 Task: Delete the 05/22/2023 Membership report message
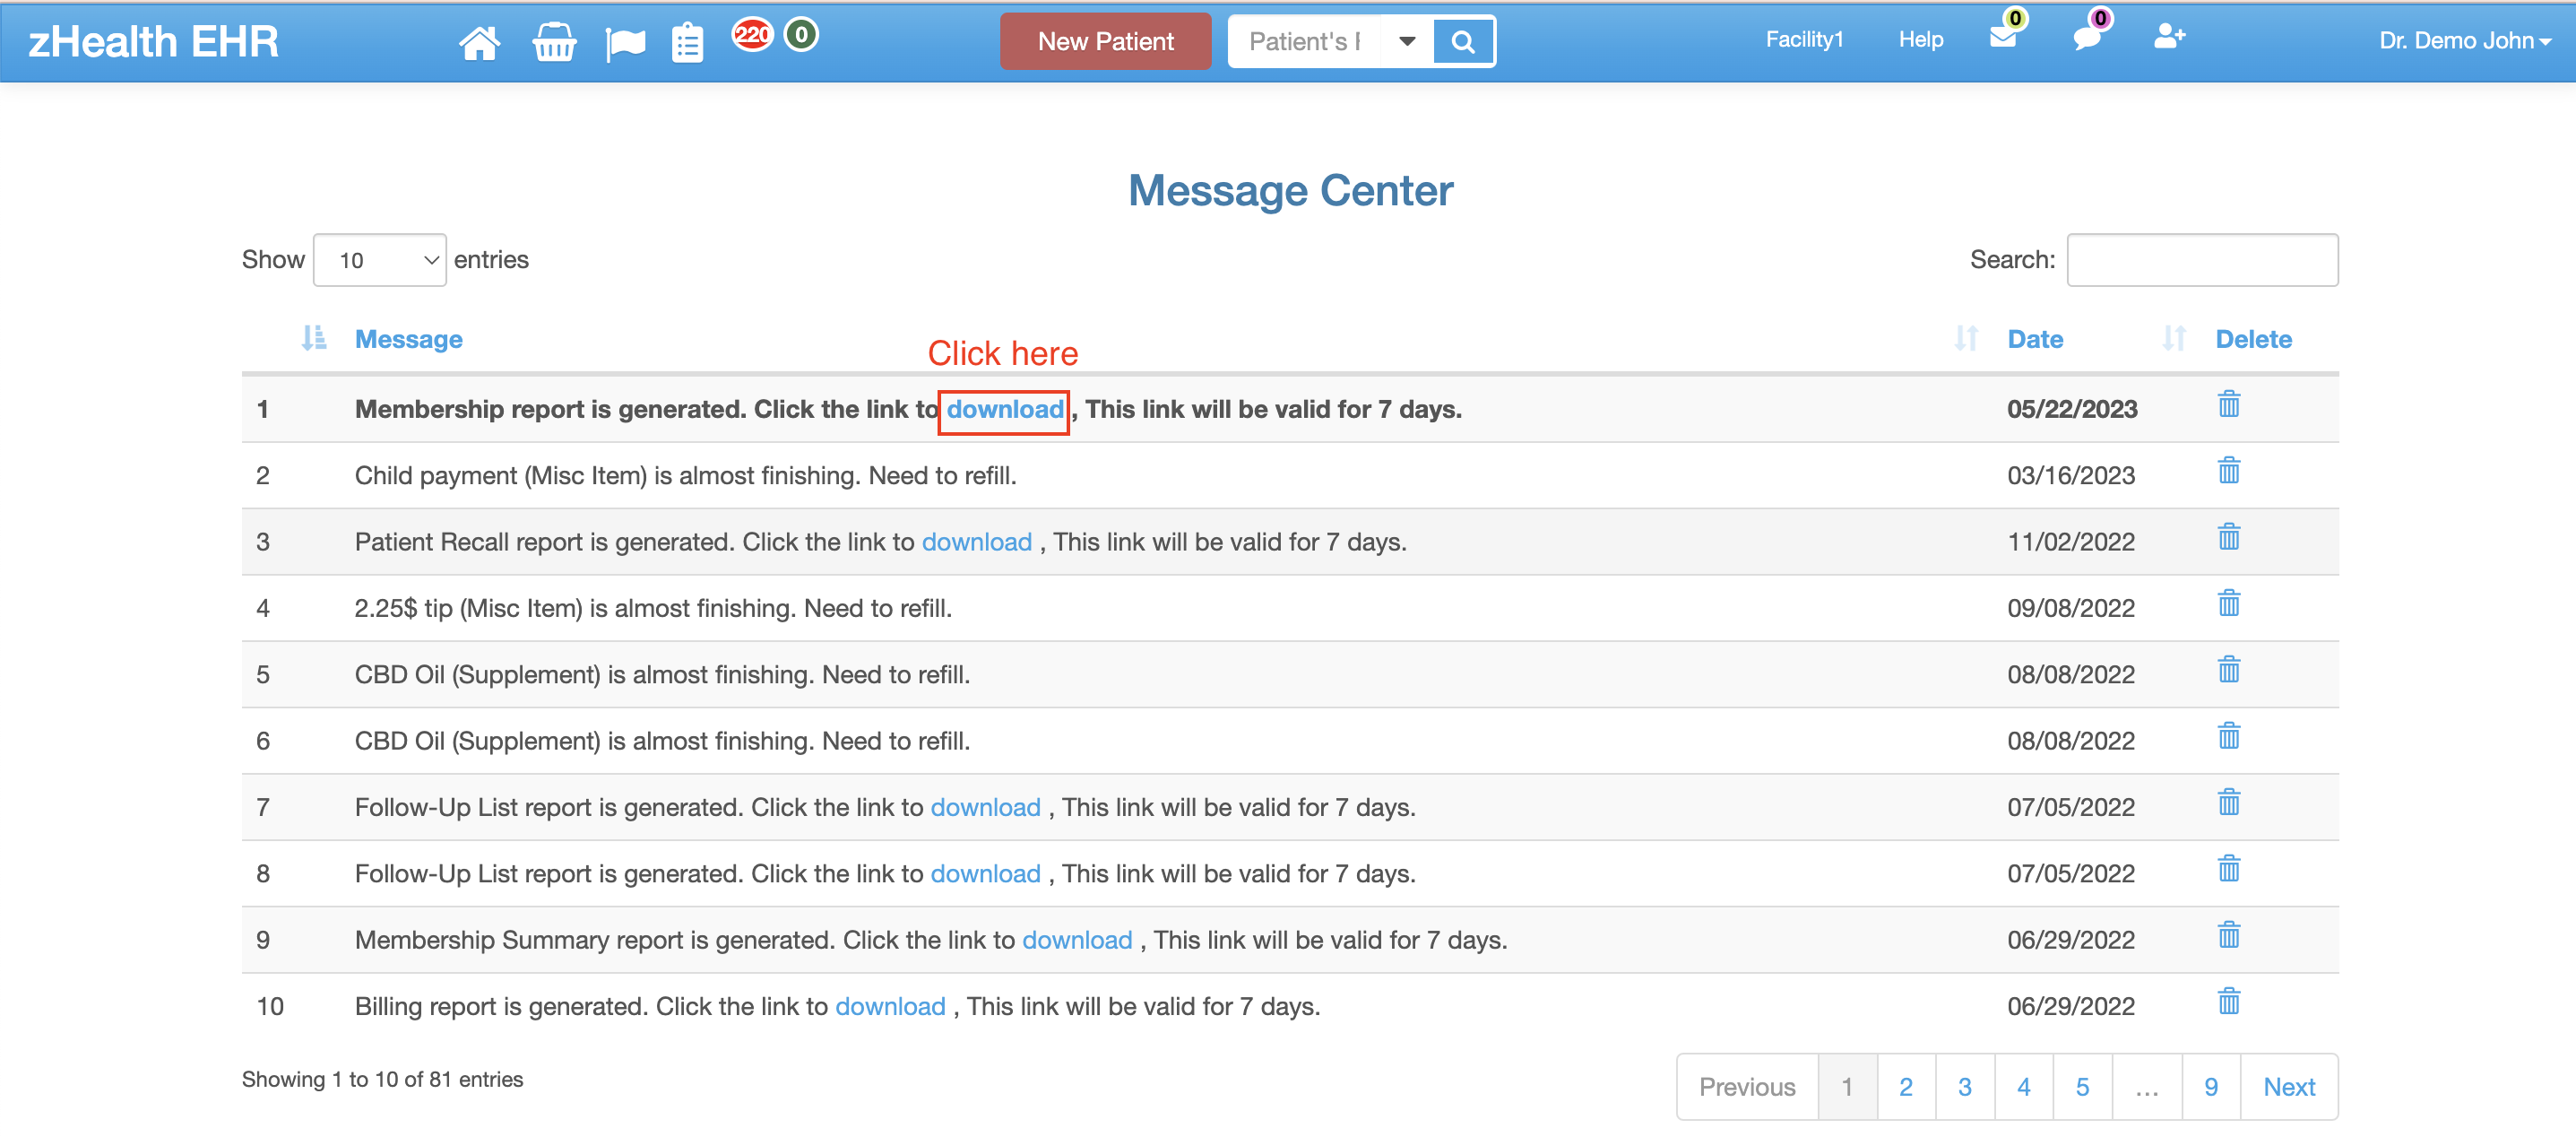[2228, 404]
